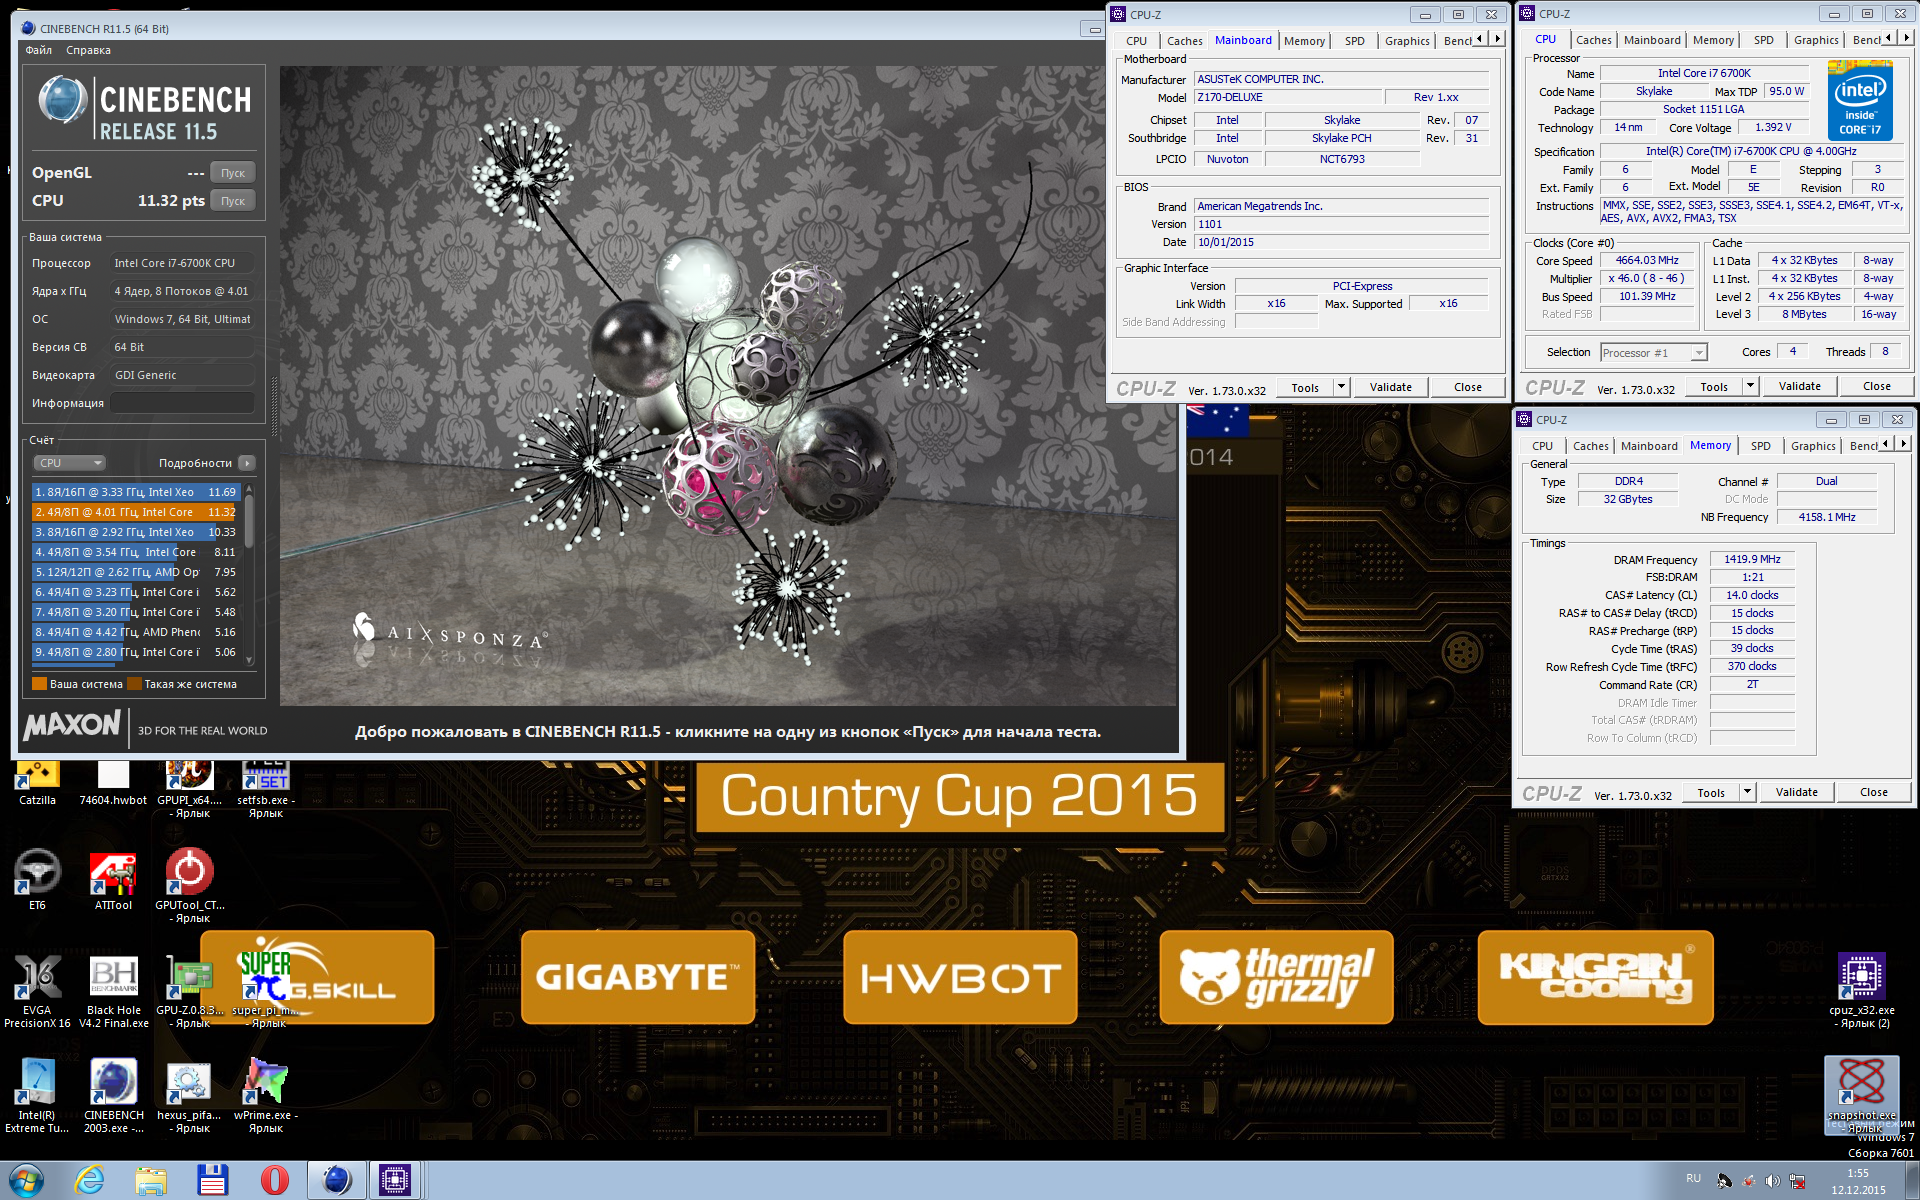Switch to Graphics tab in CPU-Z Memory window
Screen dimensions: 1920x1200
click(1813, 446)
